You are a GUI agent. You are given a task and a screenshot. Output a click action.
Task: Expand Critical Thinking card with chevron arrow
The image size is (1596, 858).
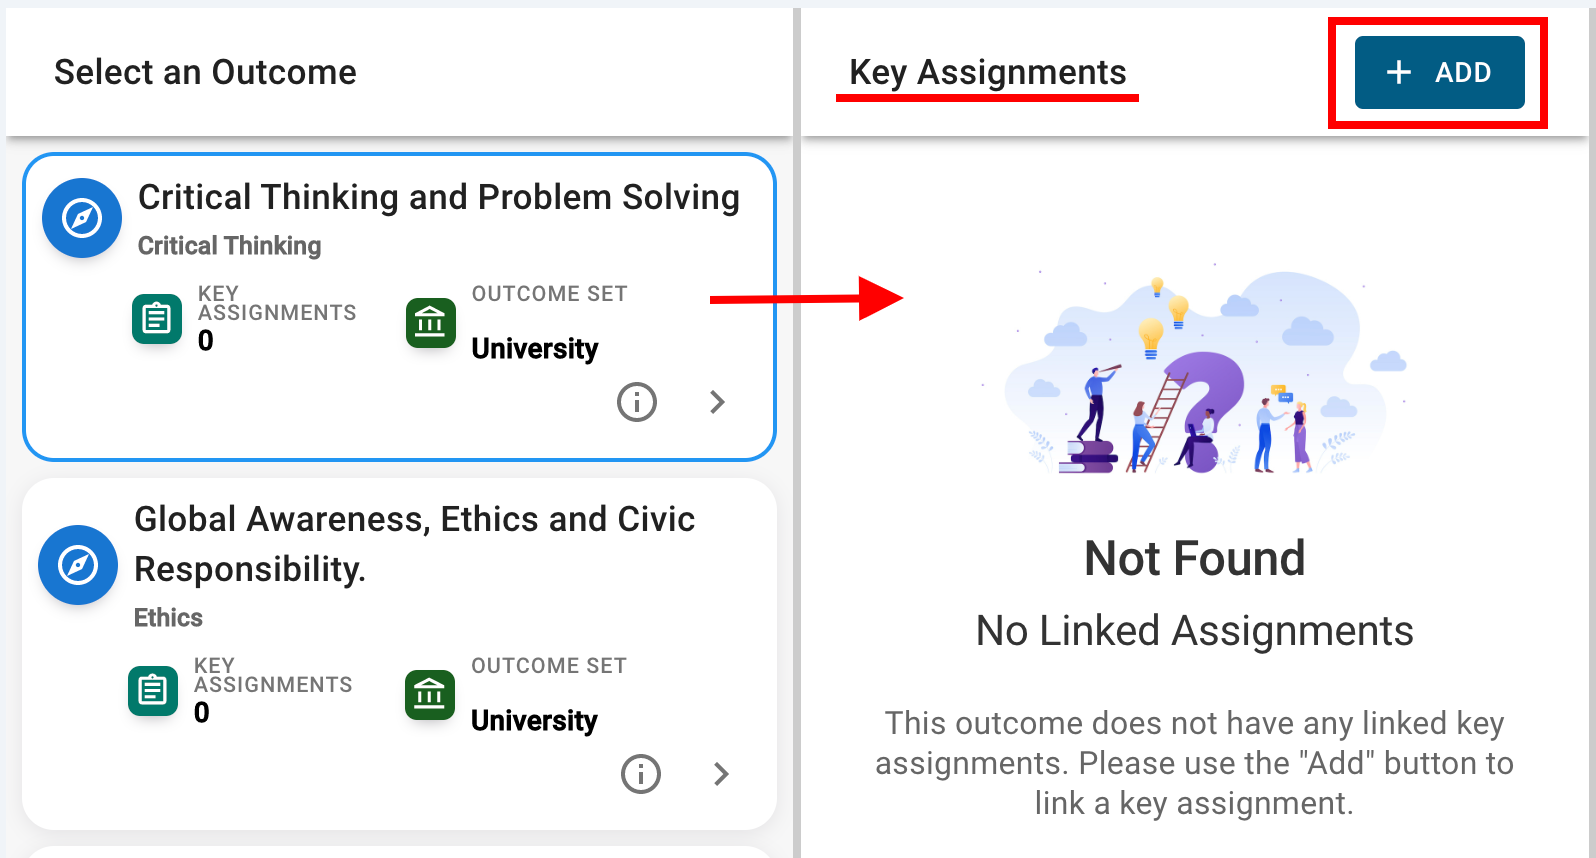717,402
